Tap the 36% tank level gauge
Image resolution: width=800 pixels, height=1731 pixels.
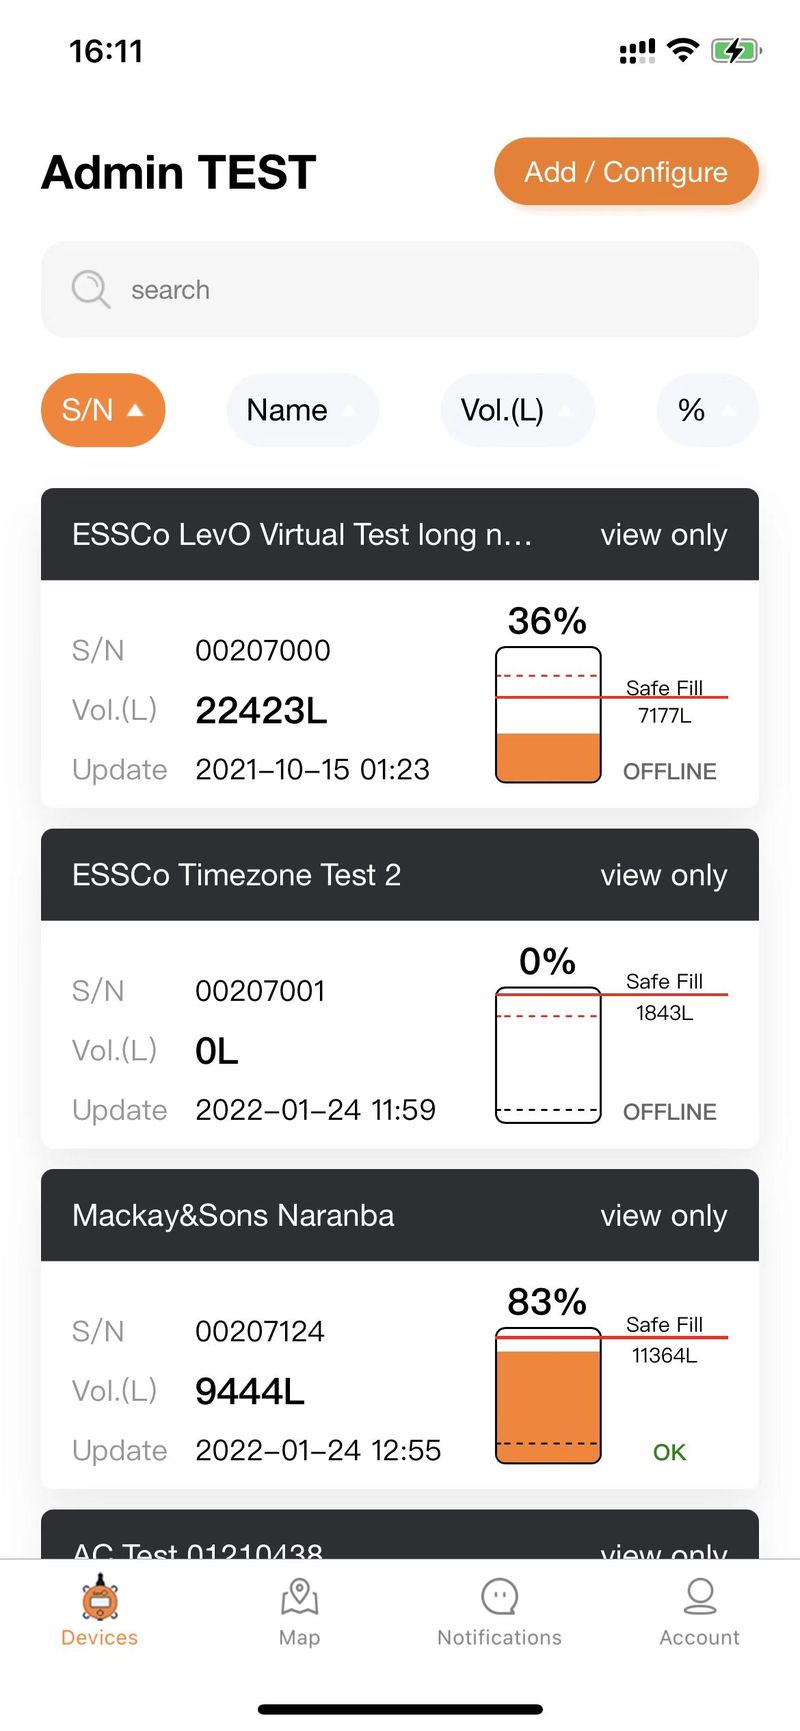[548, 714]
